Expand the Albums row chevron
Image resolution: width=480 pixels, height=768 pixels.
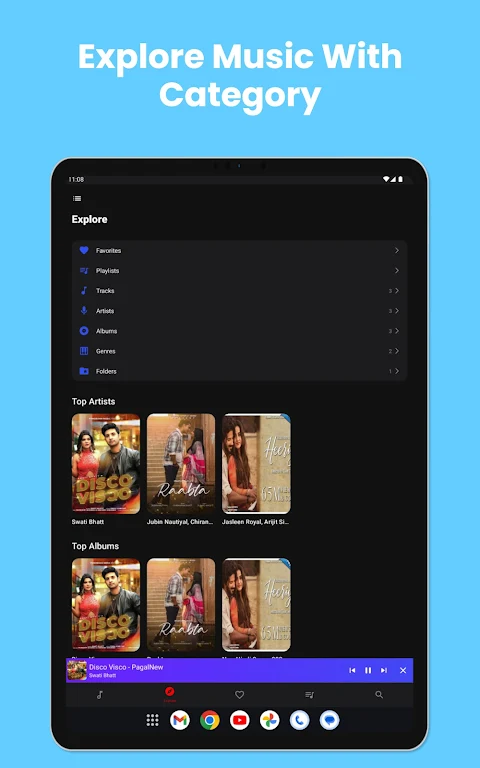click(397, 331)
